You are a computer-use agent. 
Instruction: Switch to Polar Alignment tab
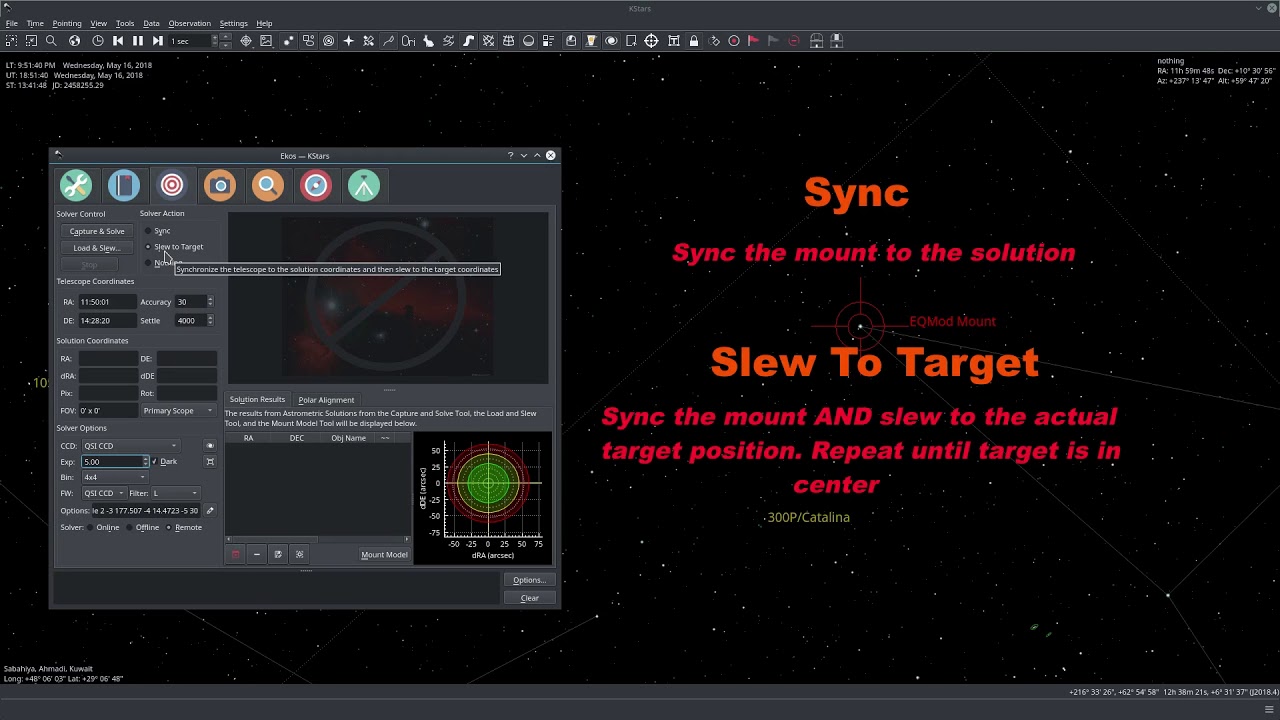pyautogui.click(x=326, y=399)
